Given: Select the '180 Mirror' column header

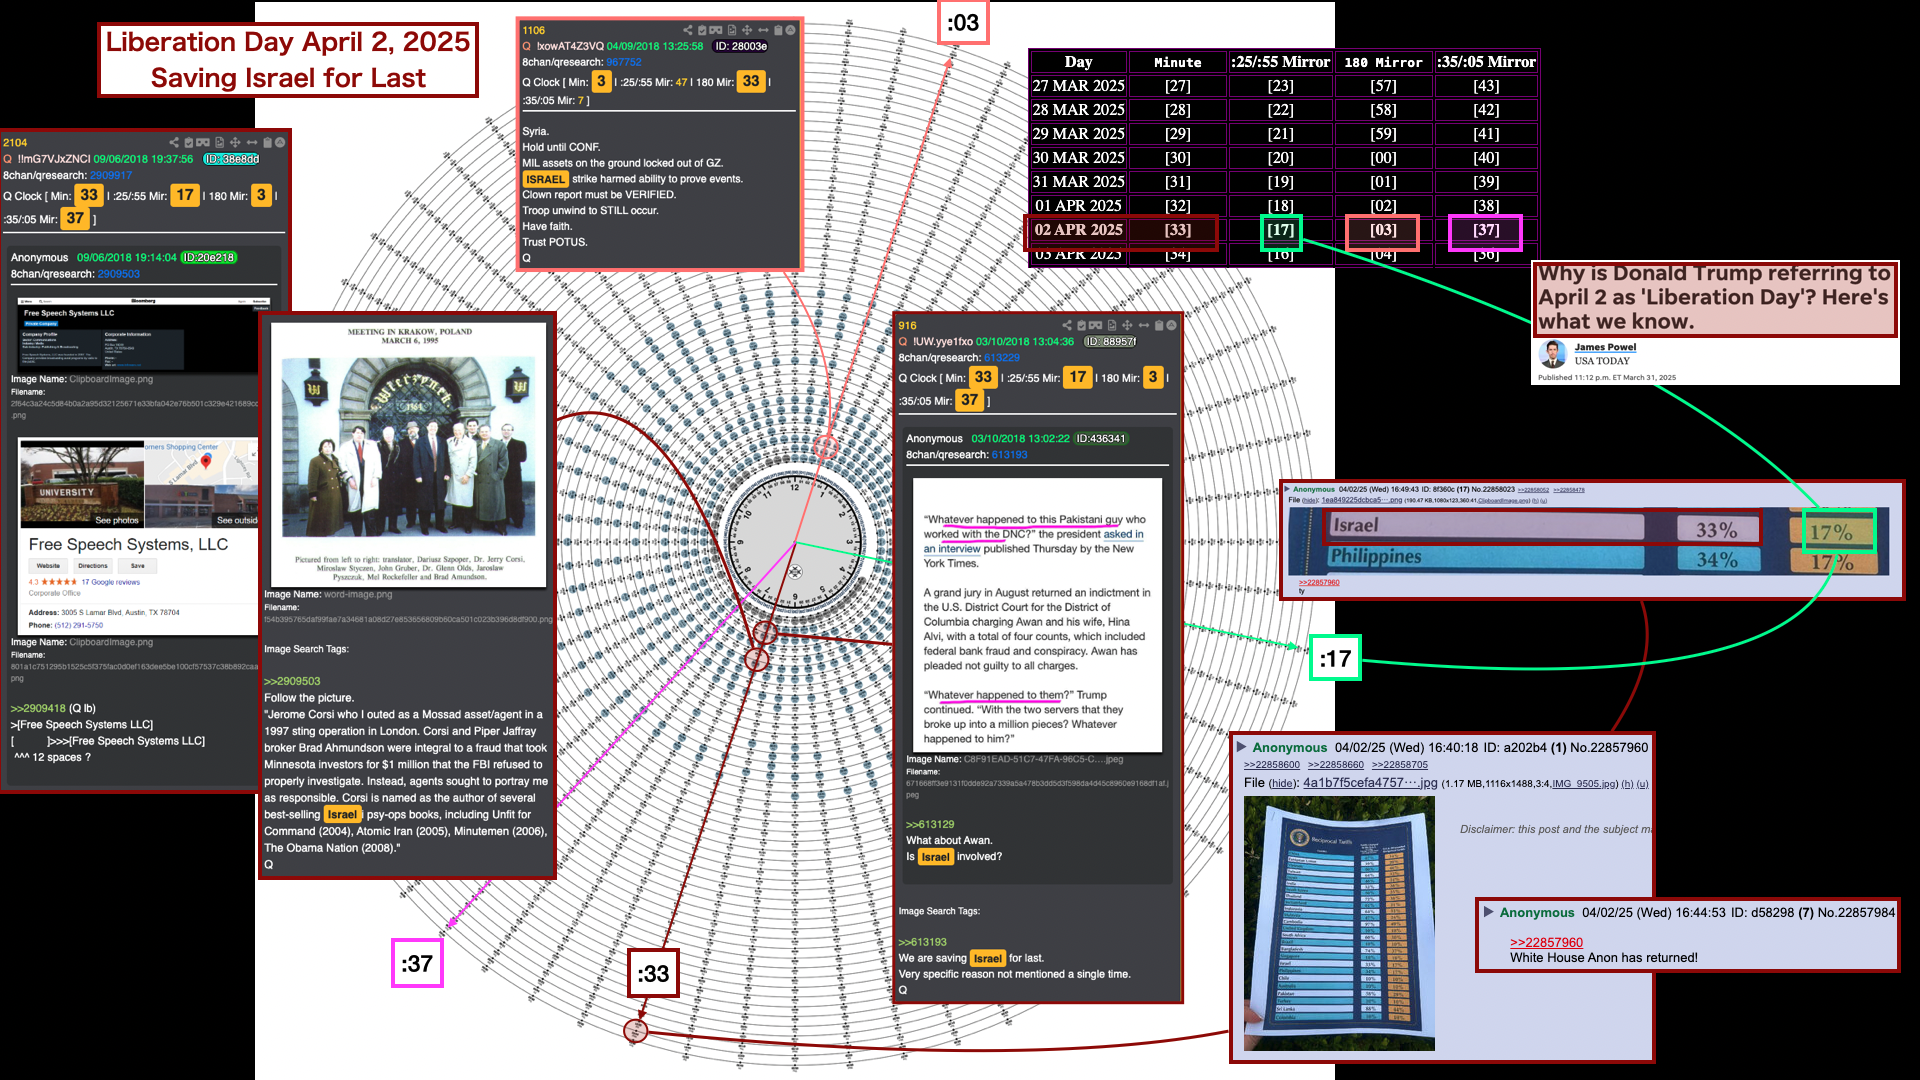Looking at the screenshot, I should click(x=1383, y=62).
